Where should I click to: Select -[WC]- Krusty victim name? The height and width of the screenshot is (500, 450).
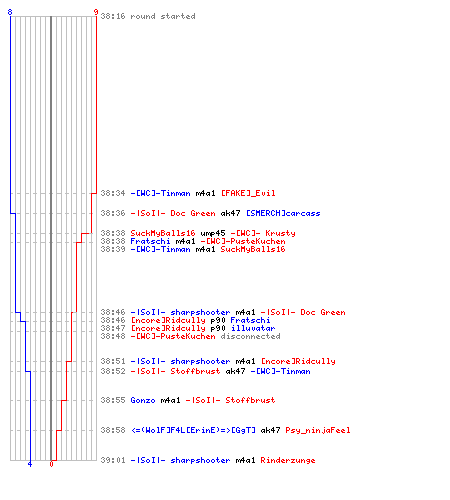(x=263, y=233)
